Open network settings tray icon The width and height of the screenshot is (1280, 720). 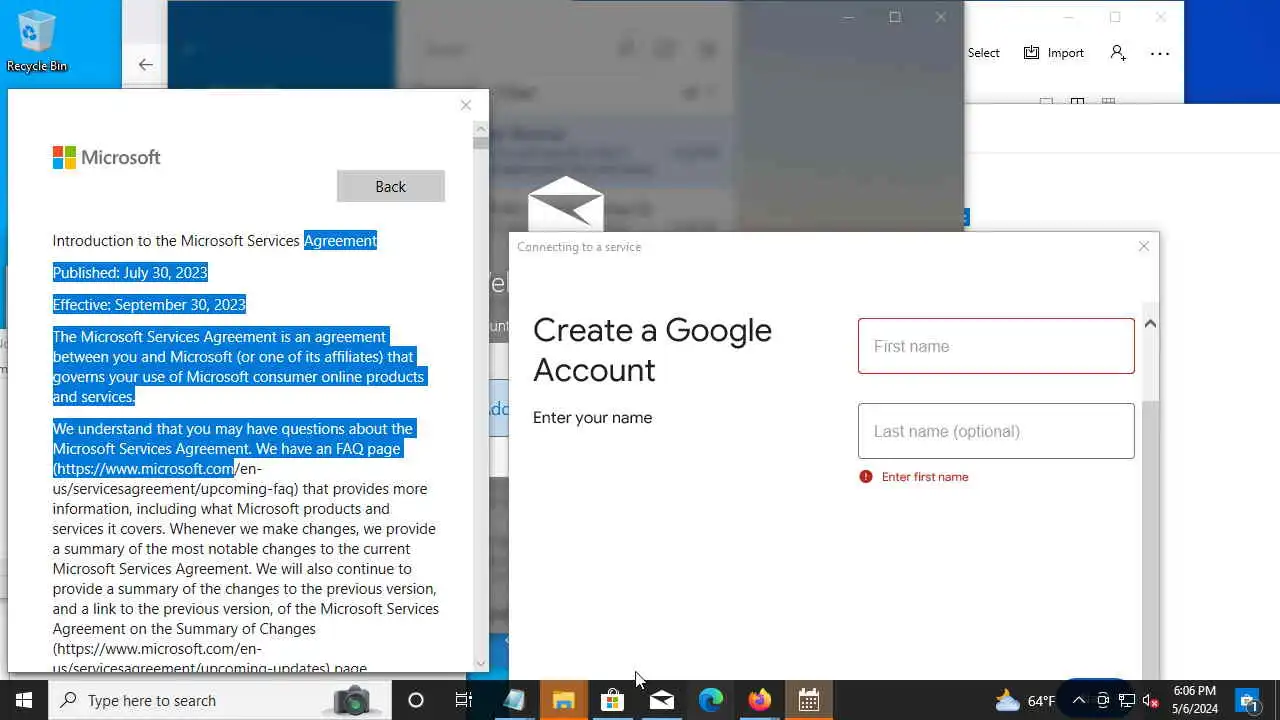pos(1126,700)
